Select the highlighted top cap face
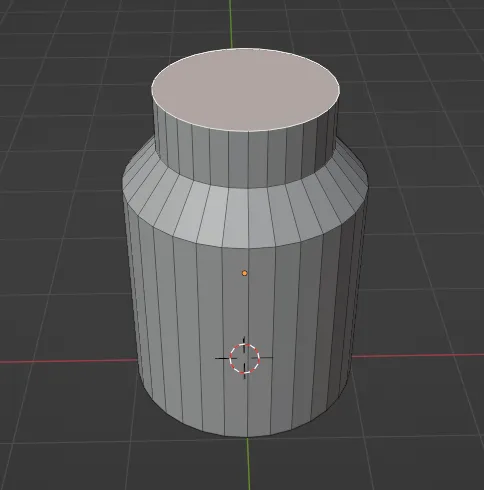Viewport: 484px width, 490px height. (x=246, y=90)
